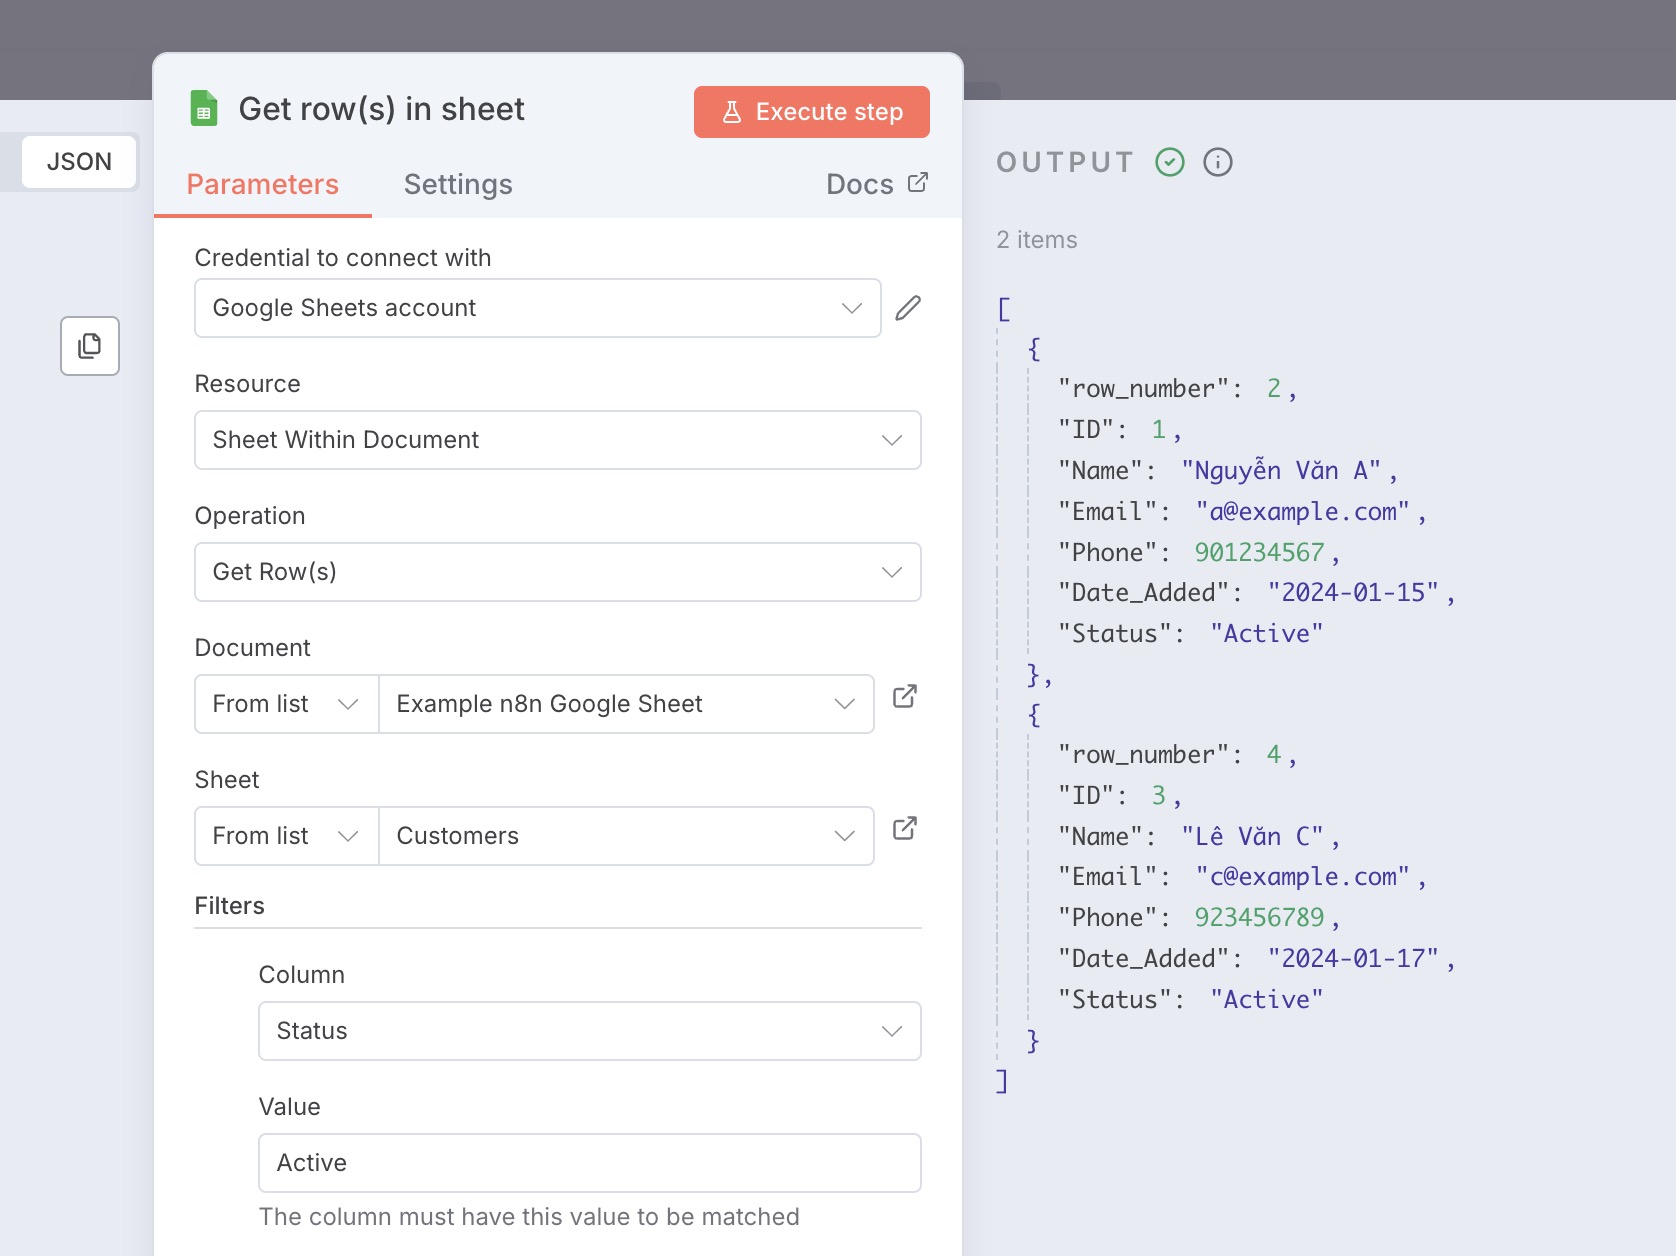Click the Docs external link icon
This screenshot has height=1256, width=1676.
[x=918, y=183]
